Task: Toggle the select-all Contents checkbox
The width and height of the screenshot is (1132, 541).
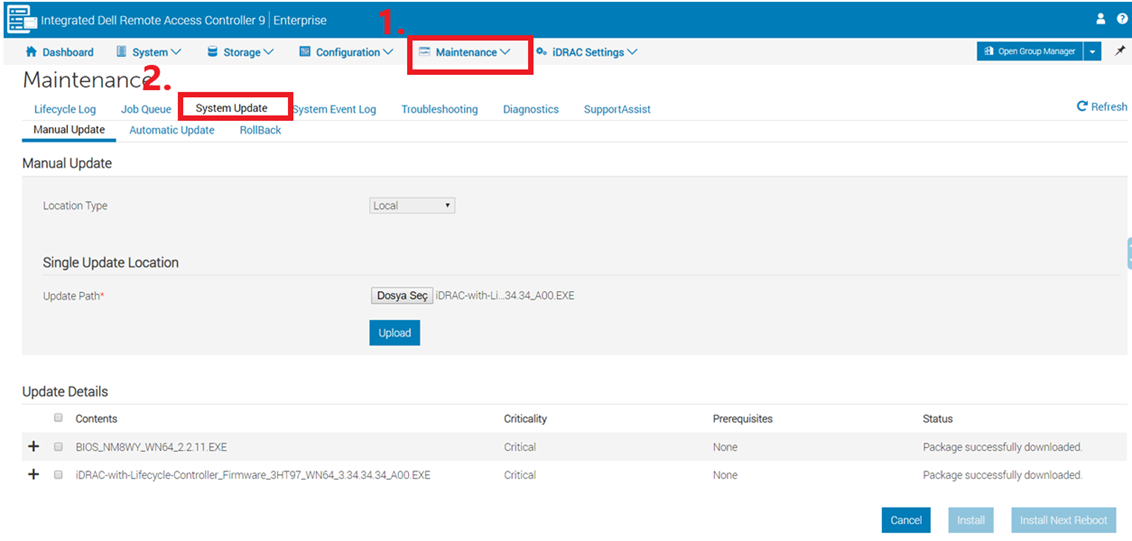Action: click(58, 417)
